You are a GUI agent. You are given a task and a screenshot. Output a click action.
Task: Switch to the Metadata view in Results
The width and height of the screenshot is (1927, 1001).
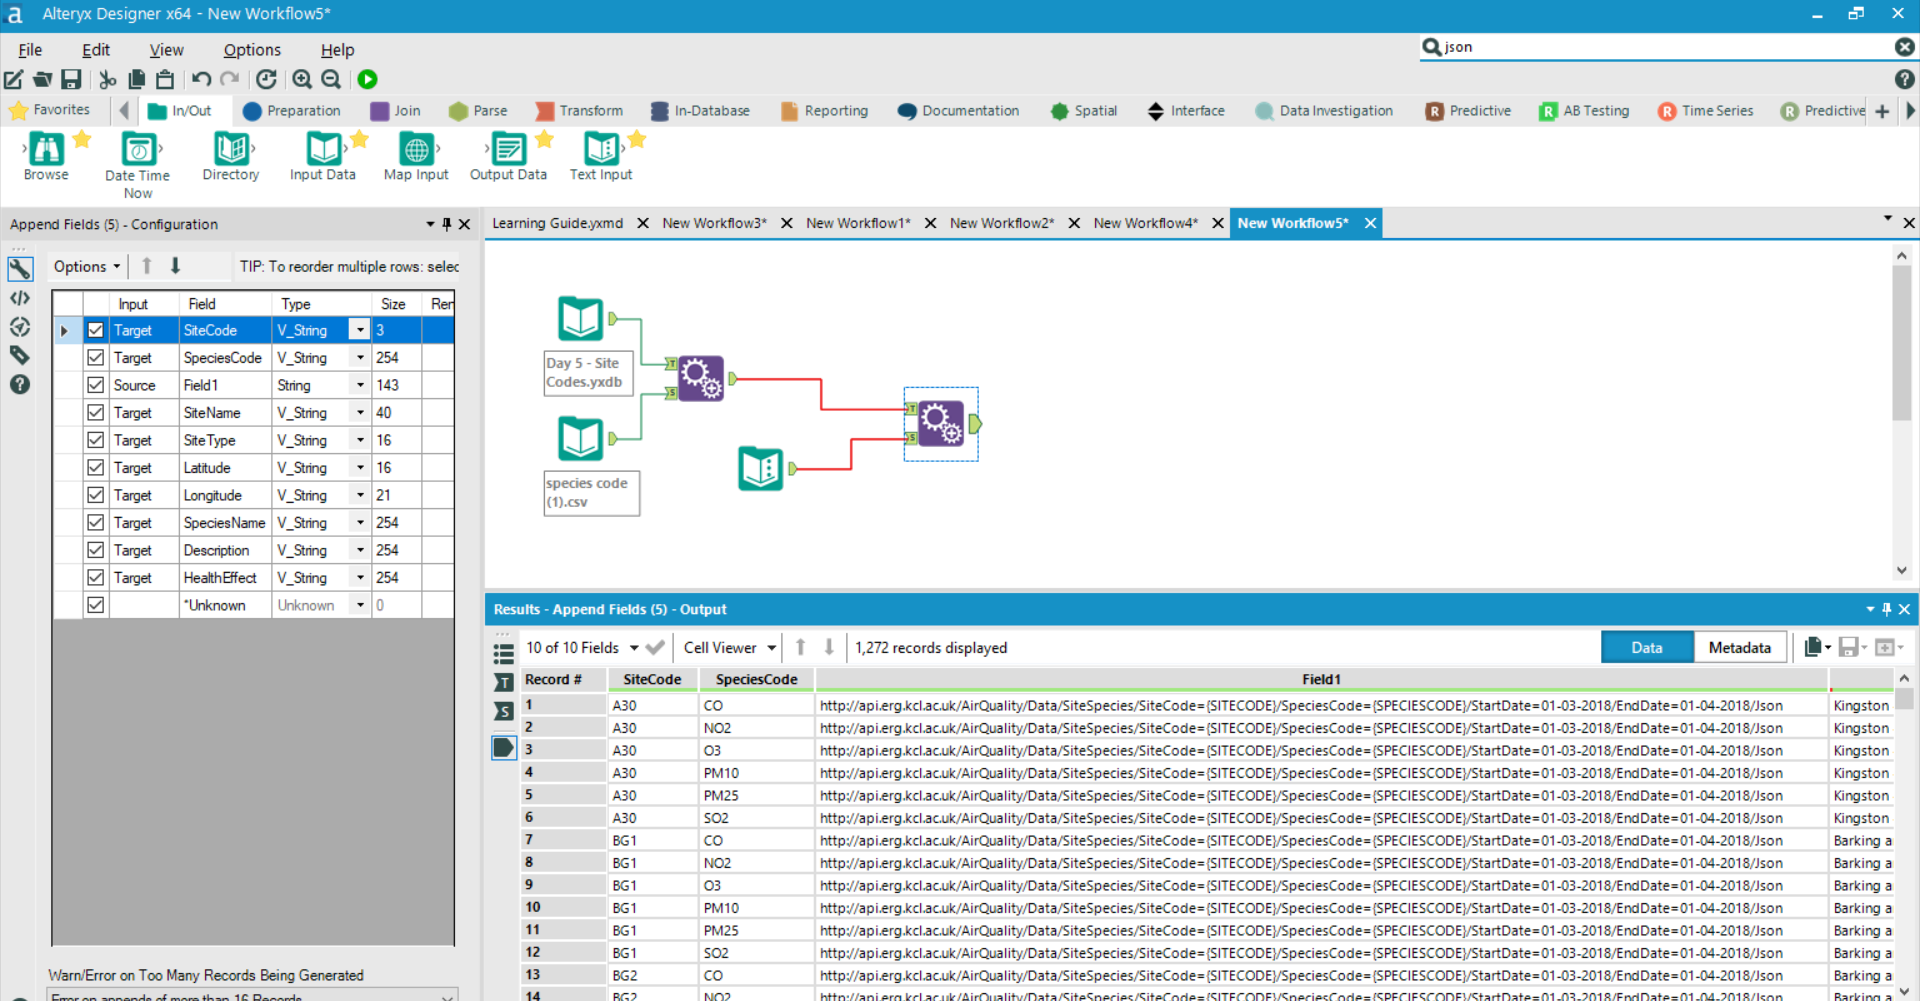click(x=1739, y=646)
